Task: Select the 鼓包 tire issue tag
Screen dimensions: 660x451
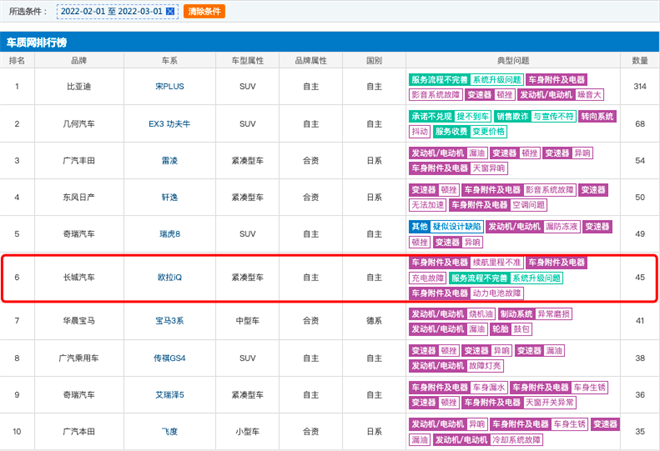Action: 522,329
